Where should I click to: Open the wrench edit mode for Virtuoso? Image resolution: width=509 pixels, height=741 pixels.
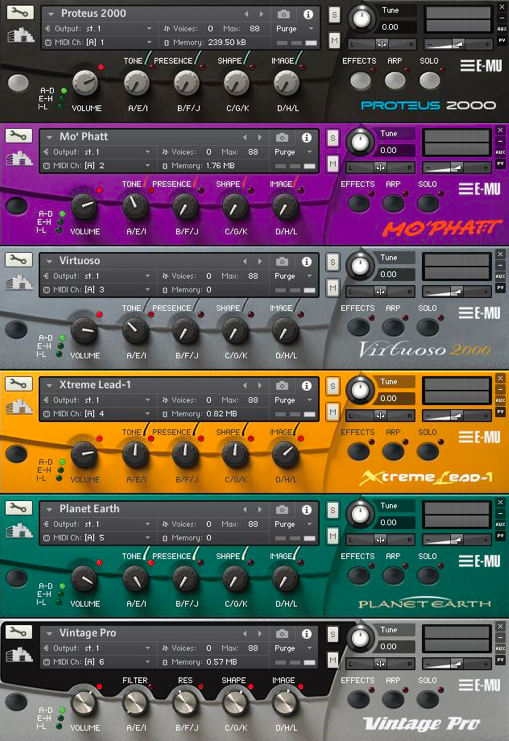click(19, 260)
